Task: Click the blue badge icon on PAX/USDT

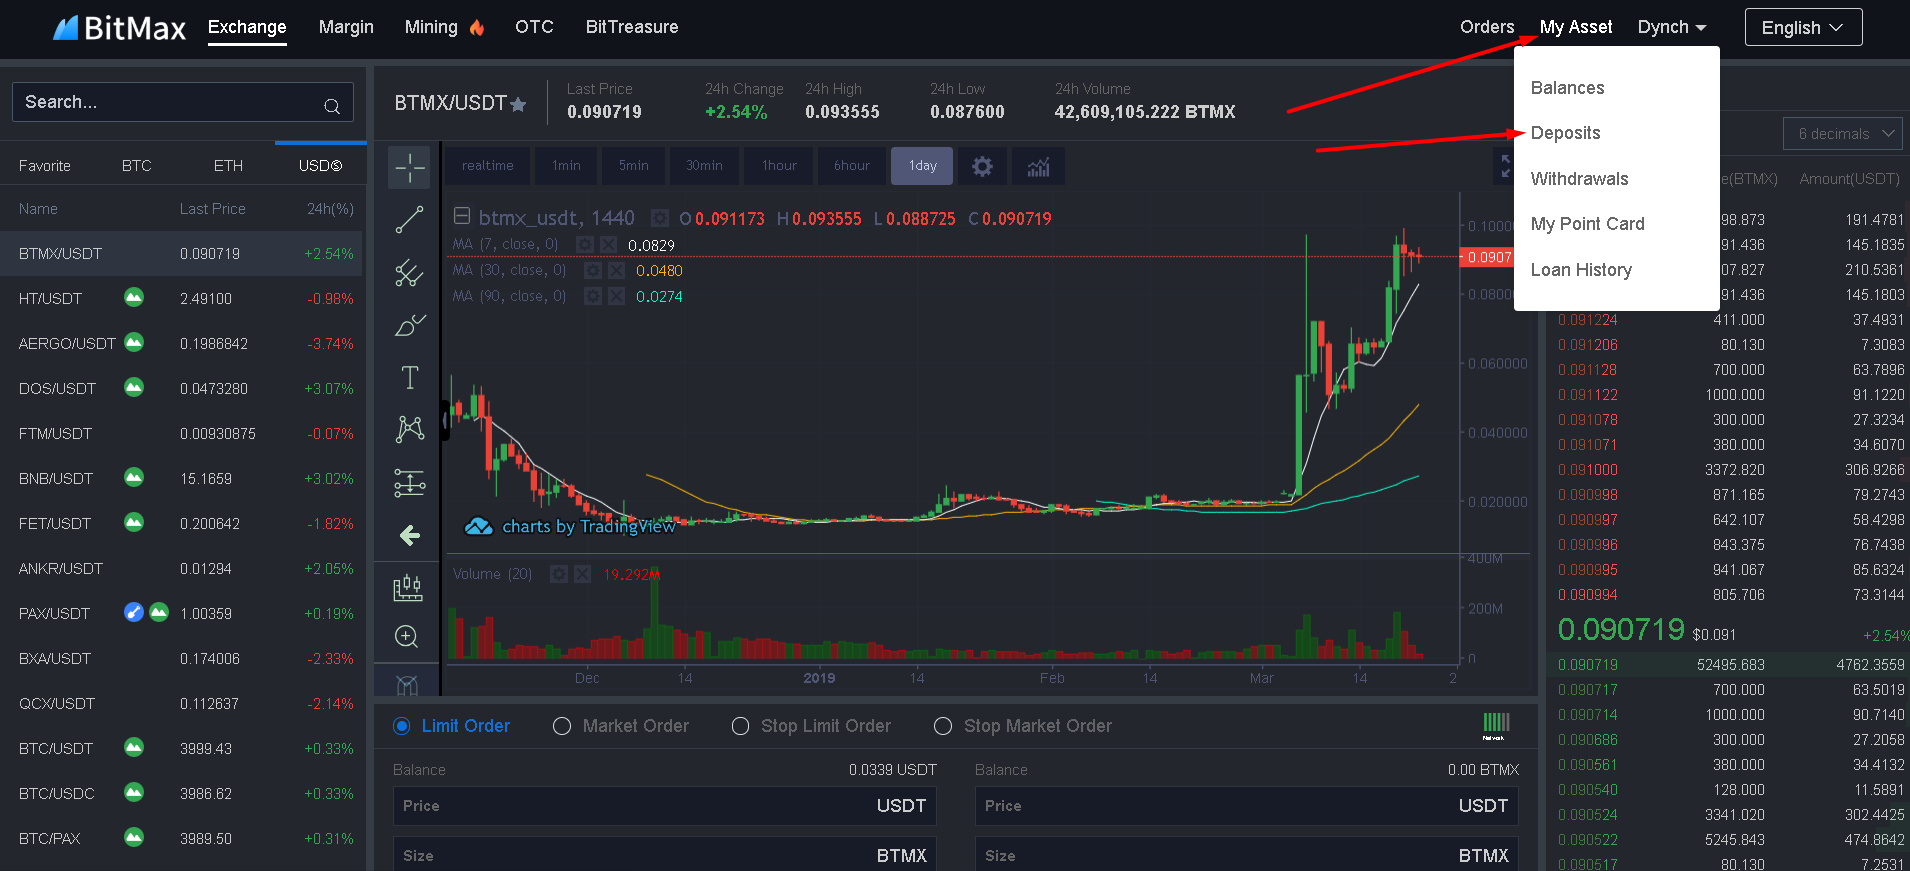Action: (x=134, y=612)
